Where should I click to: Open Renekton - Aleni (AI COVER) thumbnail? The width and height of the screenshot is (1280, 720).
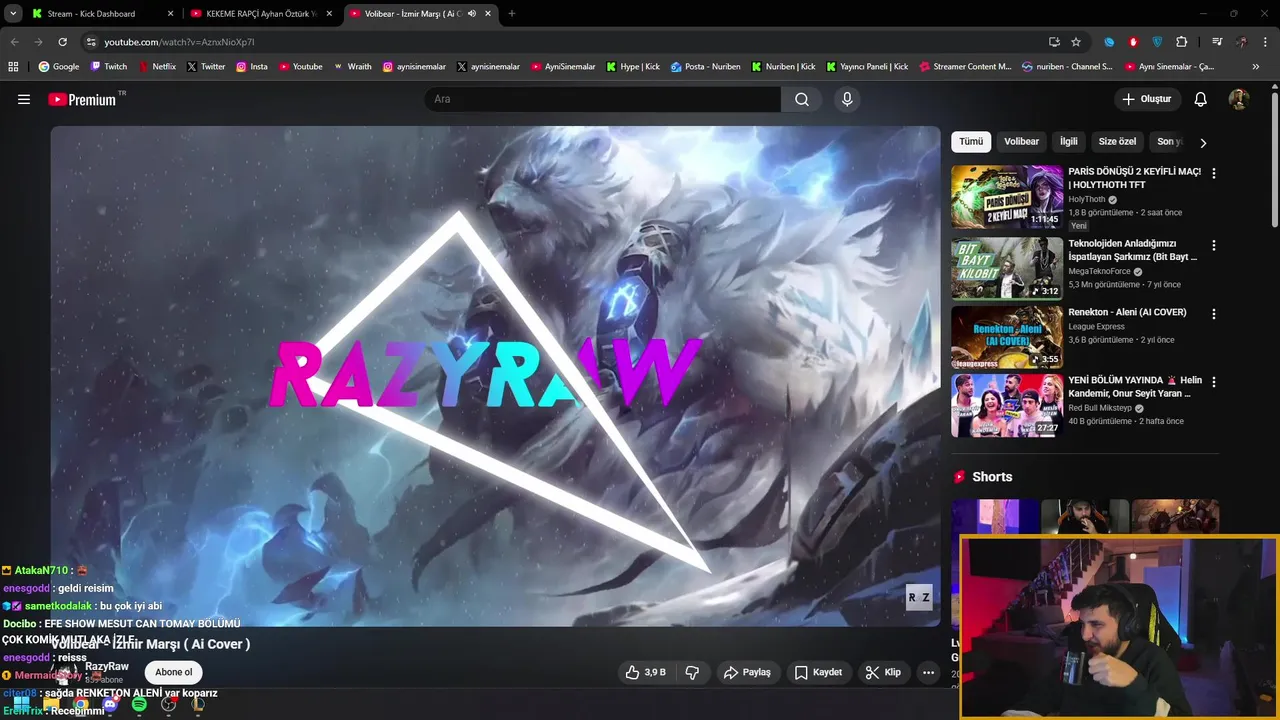(x=1007, y=337)
